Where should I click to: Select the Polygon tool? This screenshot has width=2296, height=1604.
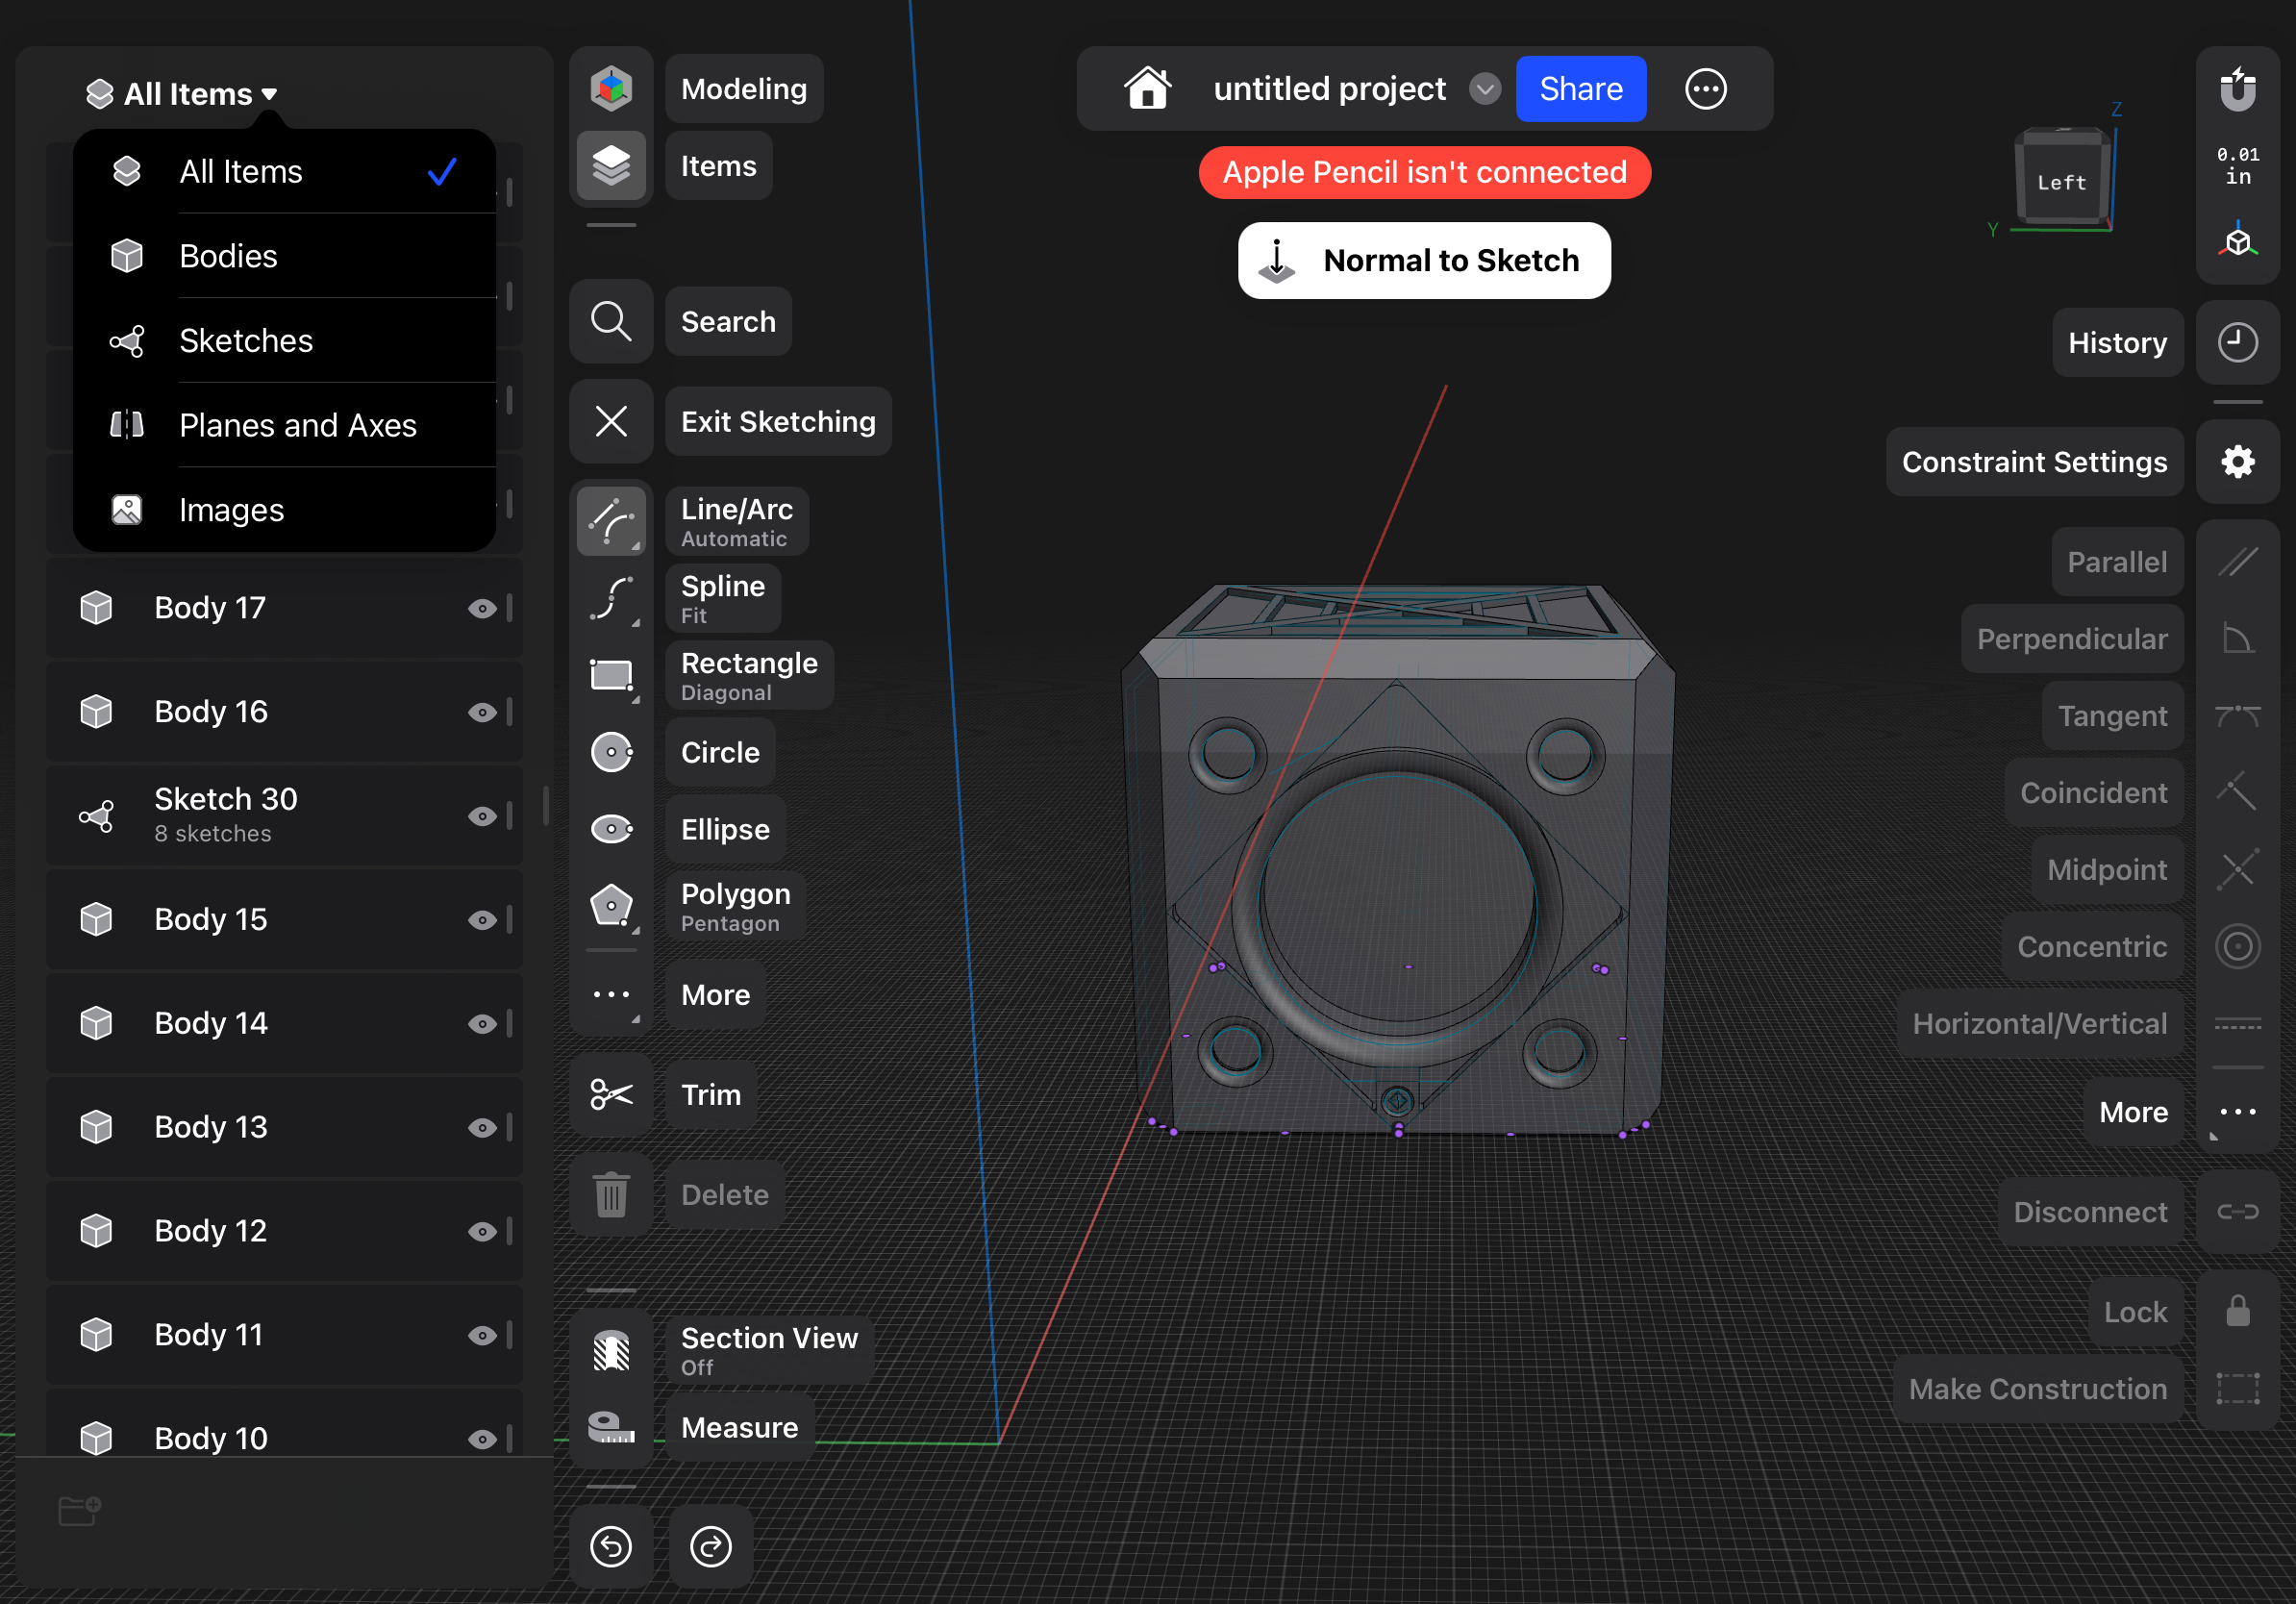click(x=735, y=905)
